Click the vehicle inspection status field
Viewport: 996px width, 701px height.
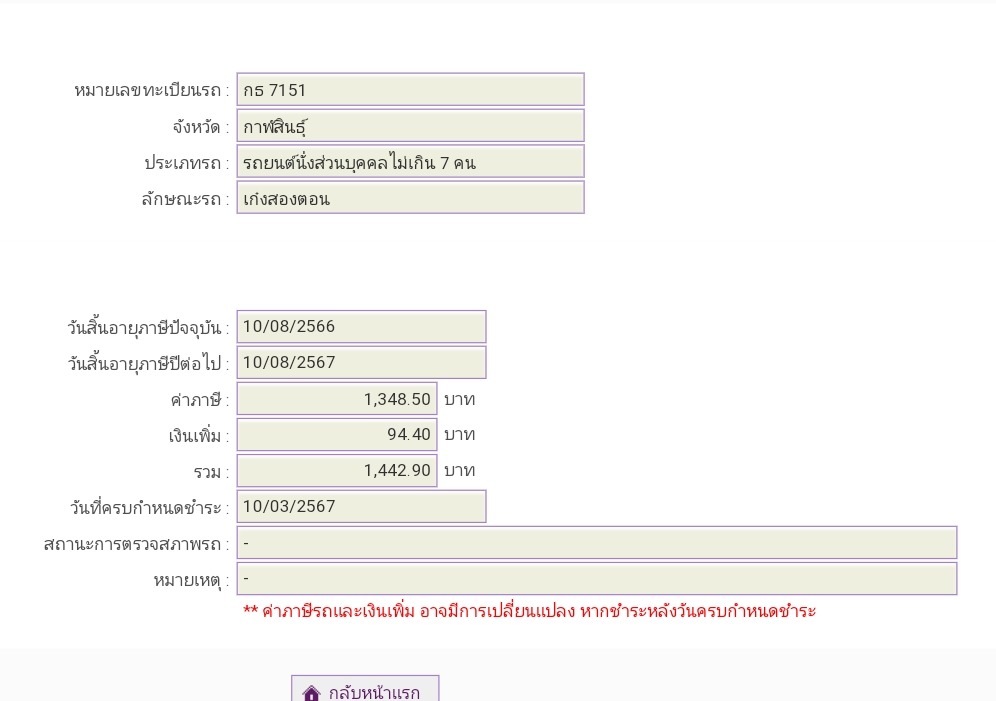coord(596,543)
